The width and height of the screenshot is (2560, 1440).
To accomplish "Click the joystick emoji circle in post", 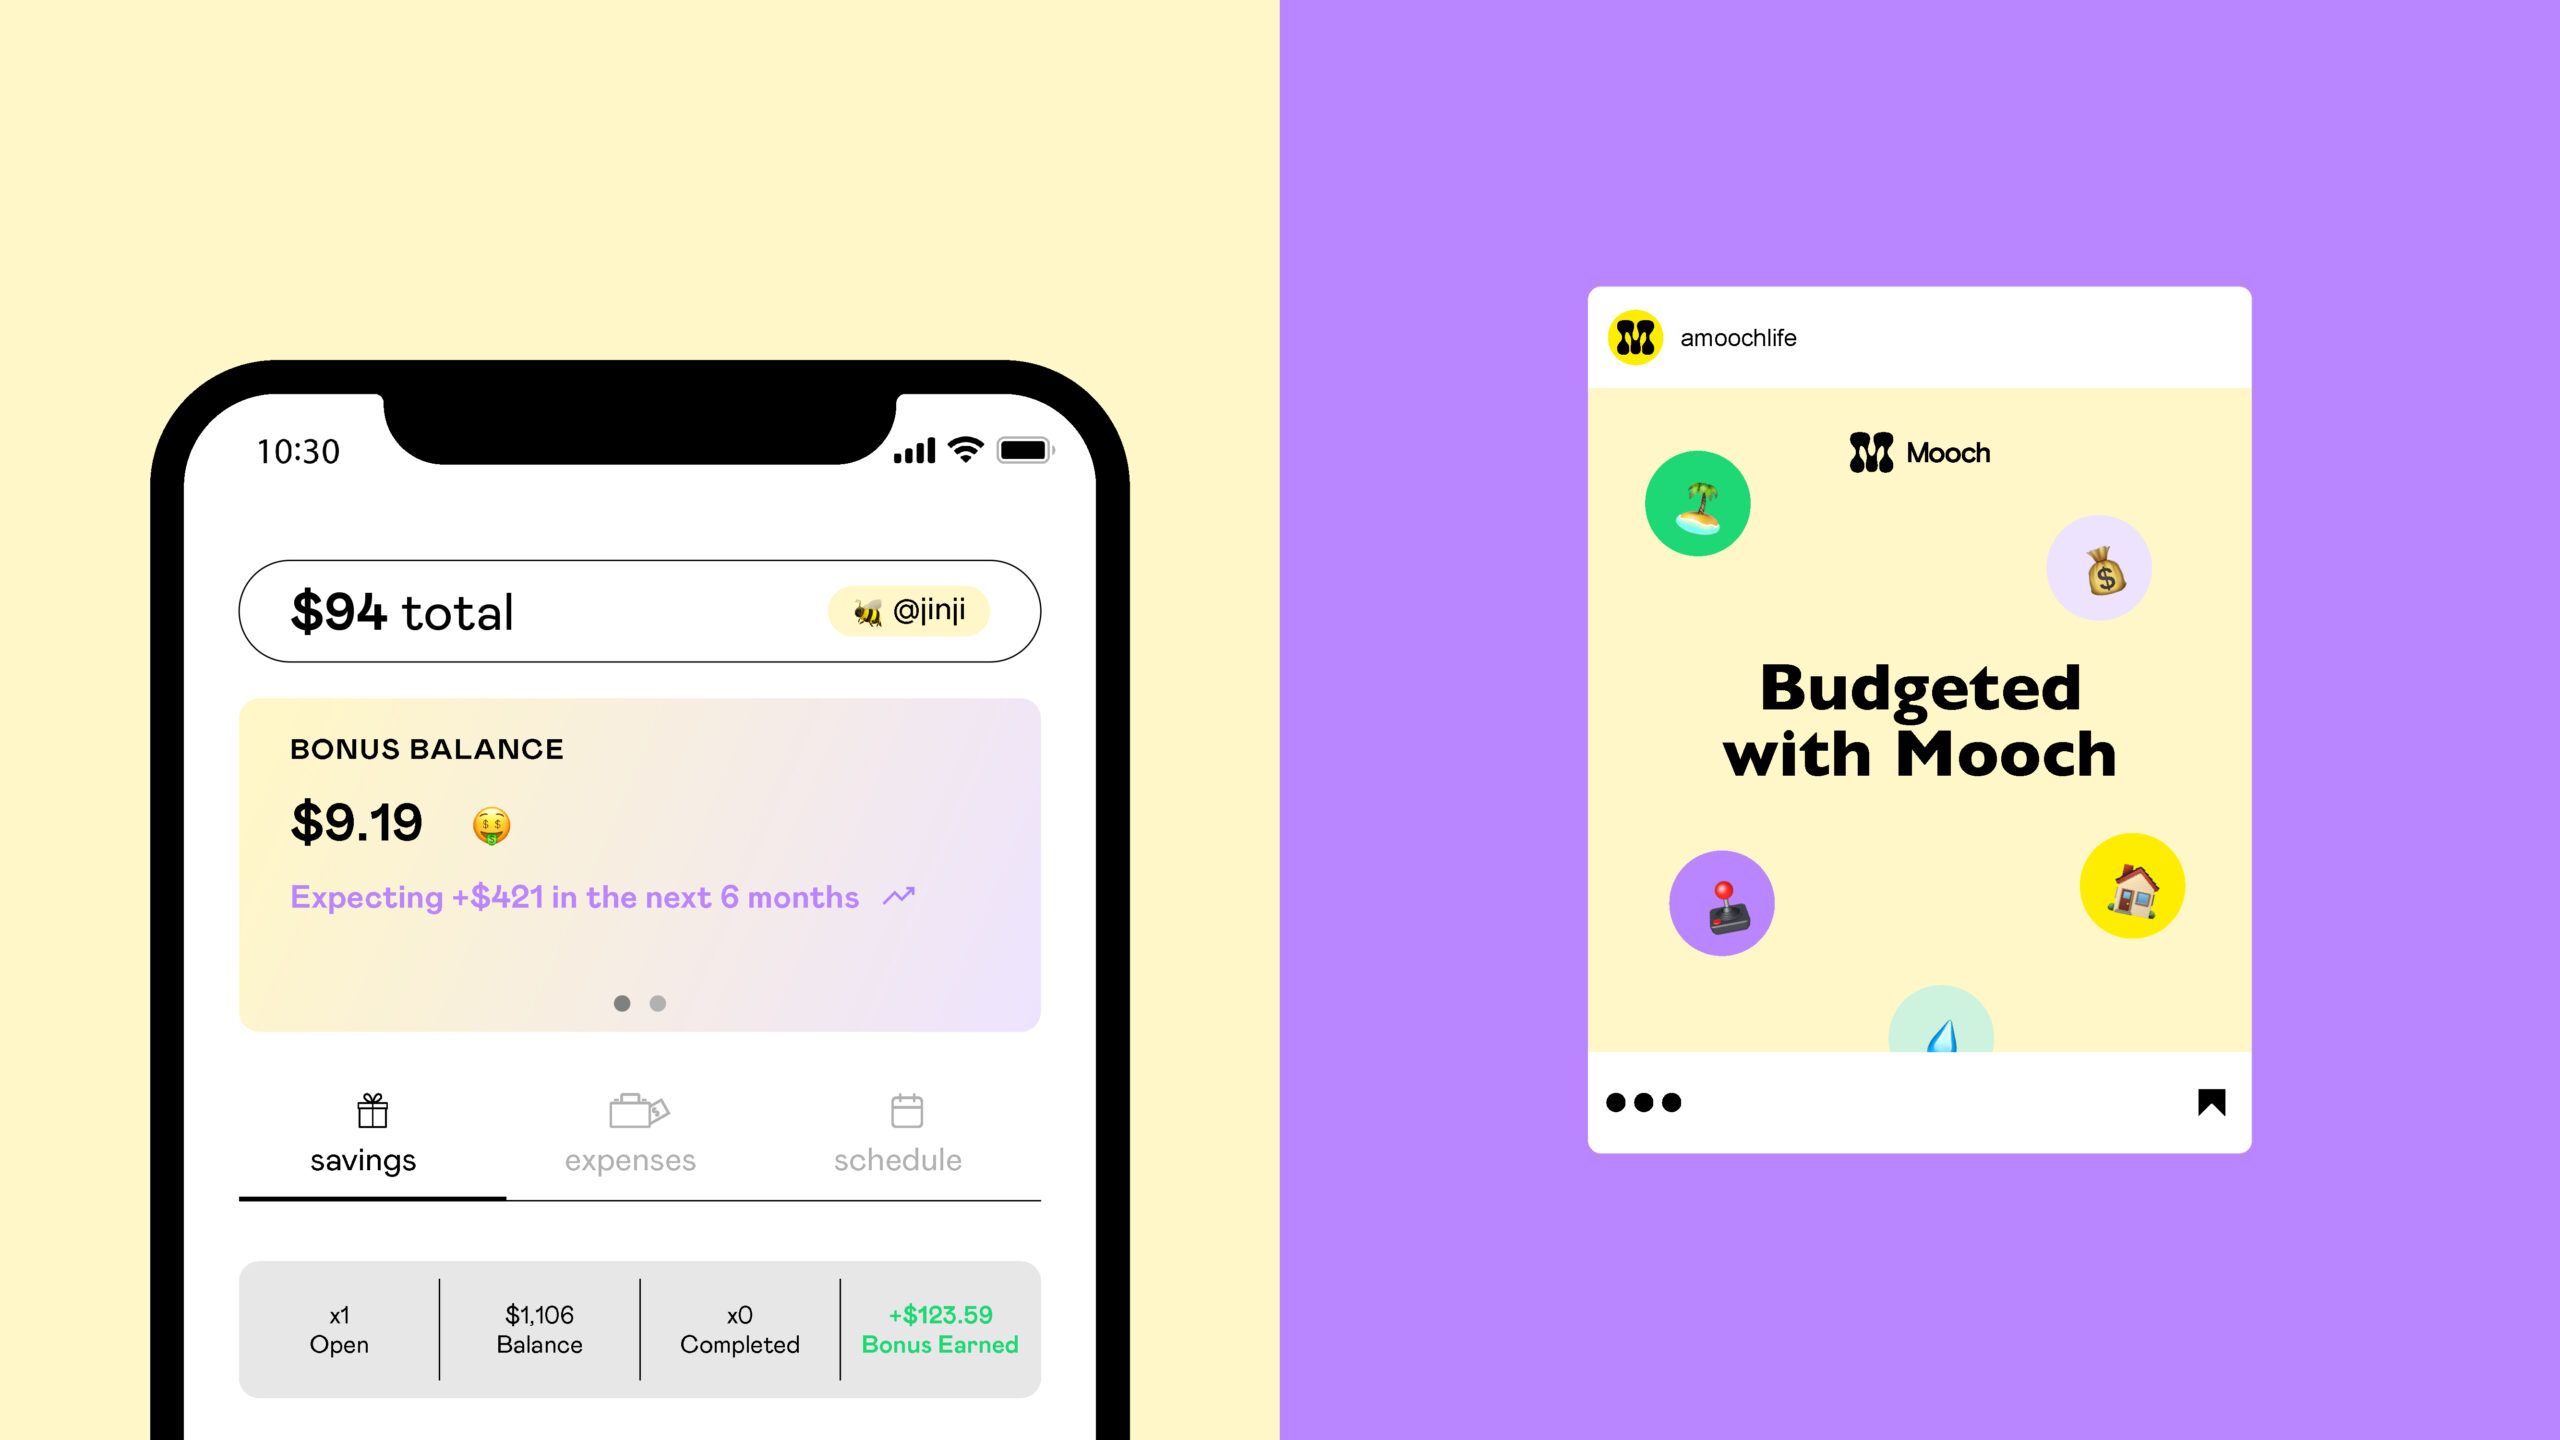I will [x=1721, y=904].
